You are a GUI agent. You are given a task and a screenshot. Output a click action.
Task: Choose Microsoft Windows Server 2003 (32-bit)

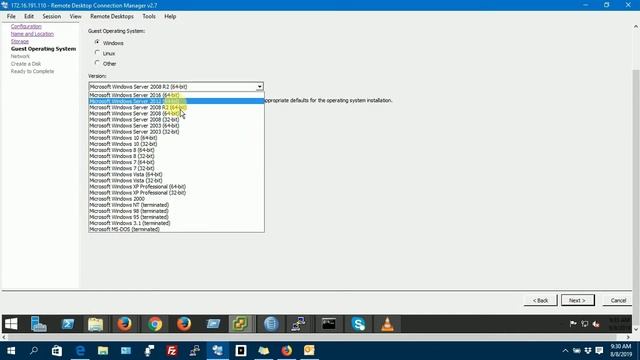(x=176, y=132)
